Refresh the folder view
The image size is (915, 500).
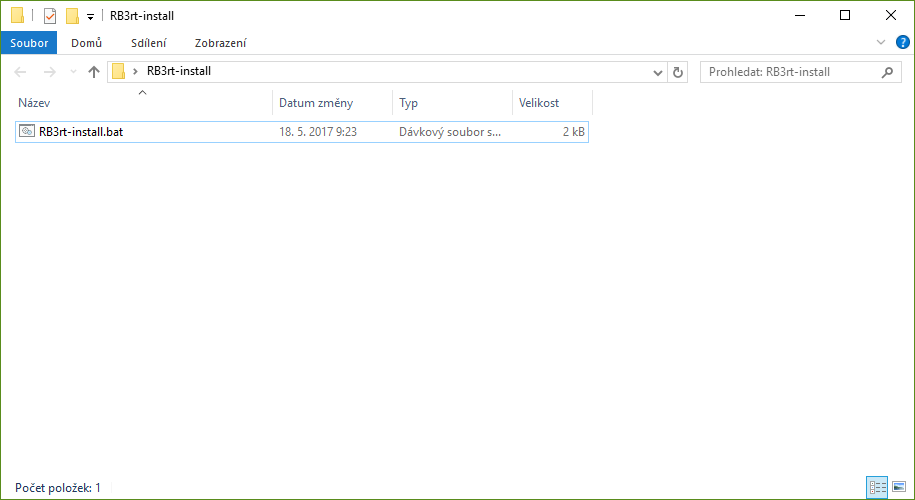677,72
